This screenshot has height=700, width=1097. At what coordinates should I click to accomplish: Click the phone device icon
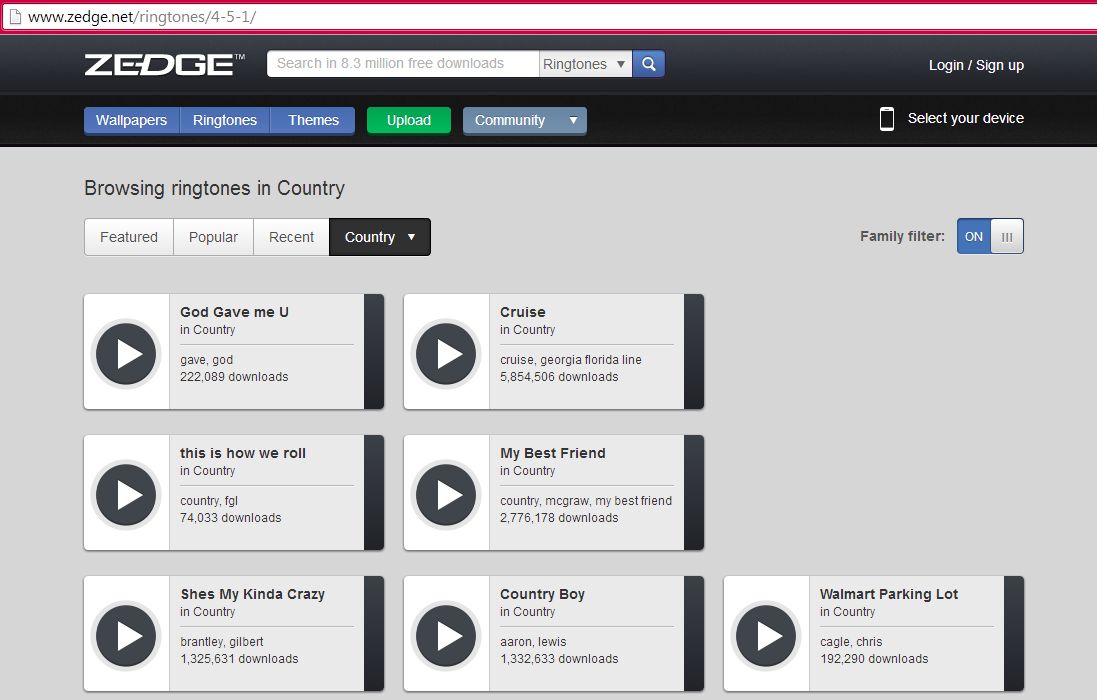(886, 119)
